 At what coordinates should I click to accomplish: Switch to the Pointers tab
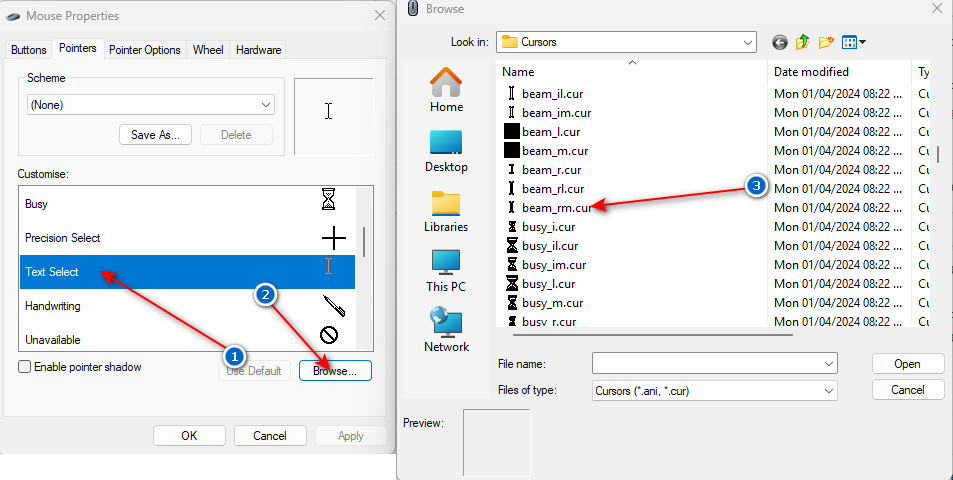78,48
